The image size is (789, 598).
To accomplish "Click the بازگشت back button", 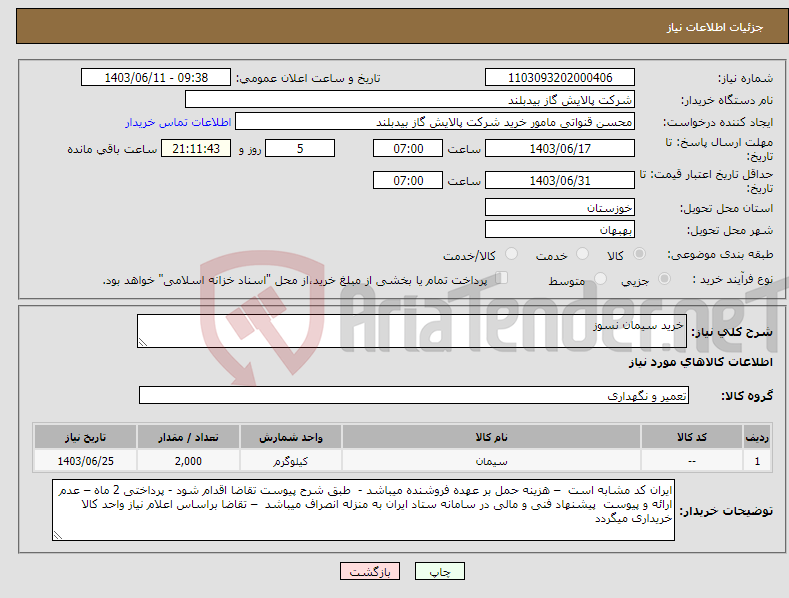I will tap(370, 571).
